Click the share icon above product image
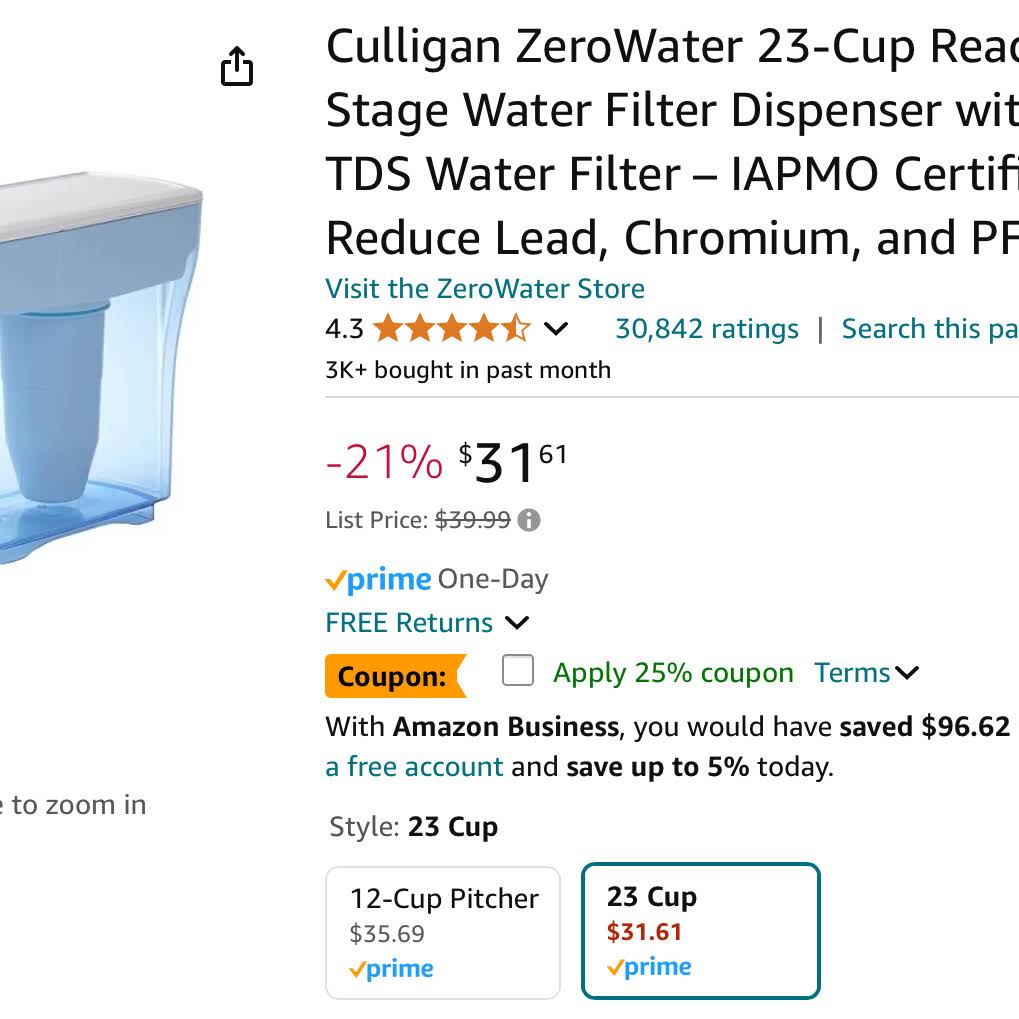Viewport: 1019px width, 1019px height. [237, 66]
